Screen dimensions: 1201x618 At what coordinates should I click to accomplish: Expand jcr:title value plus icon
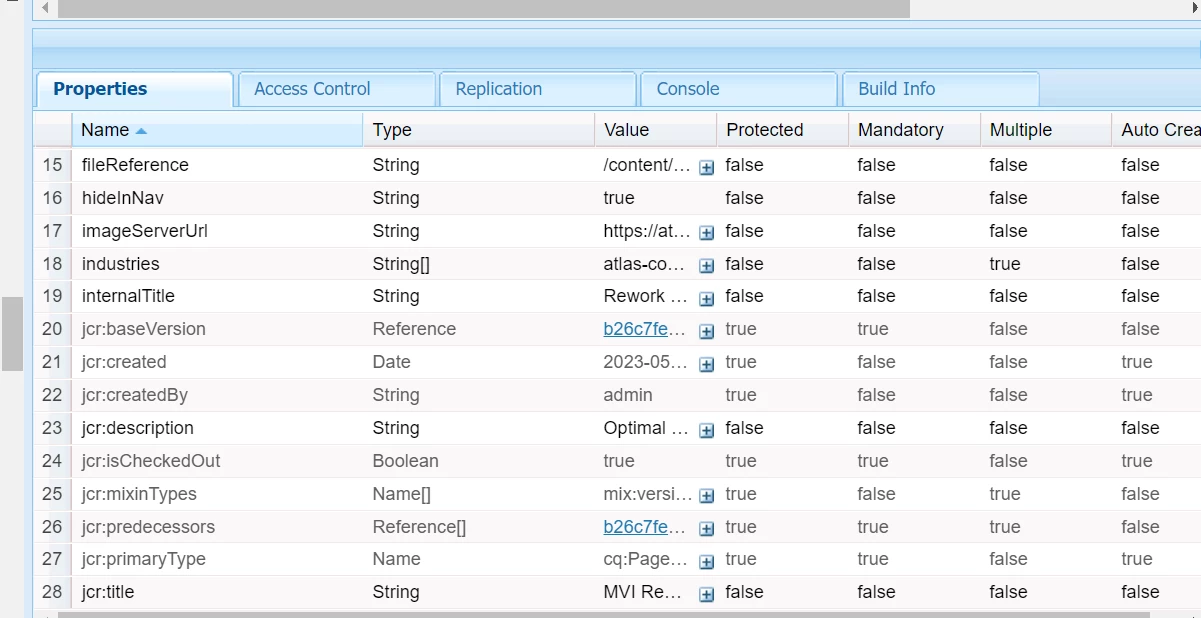(706, 594)
